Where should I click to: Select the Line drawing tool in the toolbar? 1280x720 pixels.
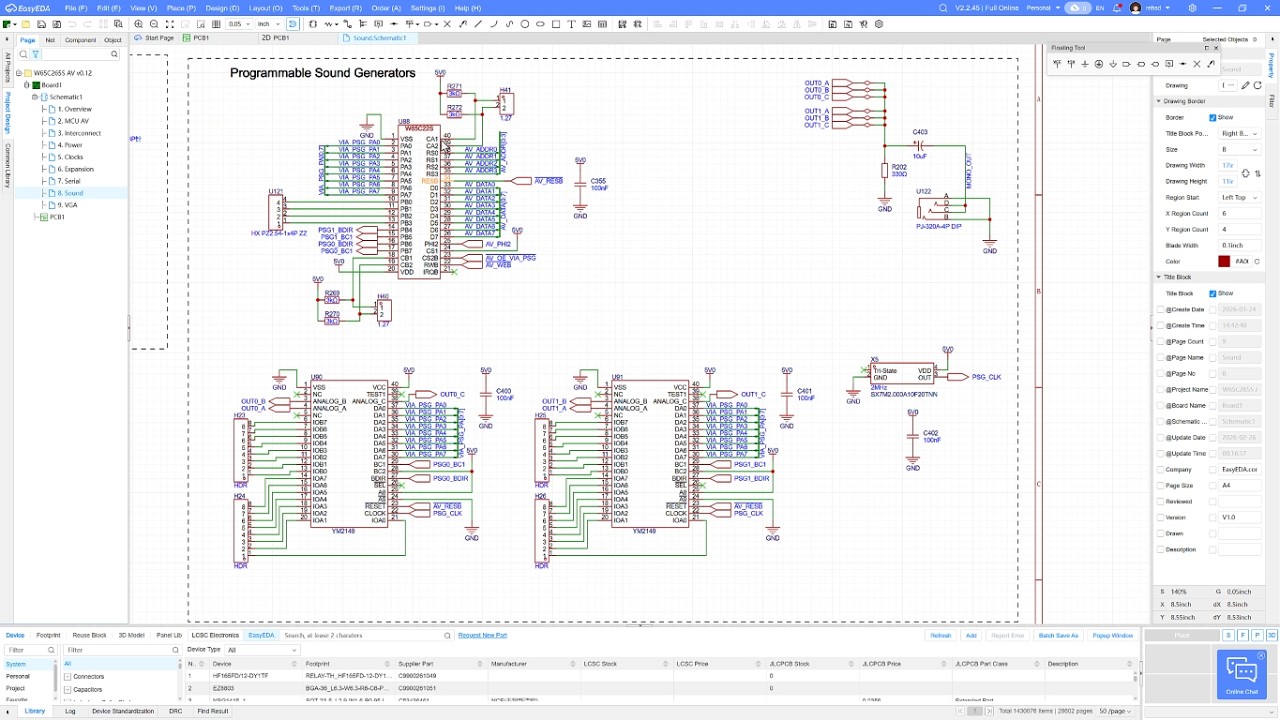[478, 24]
